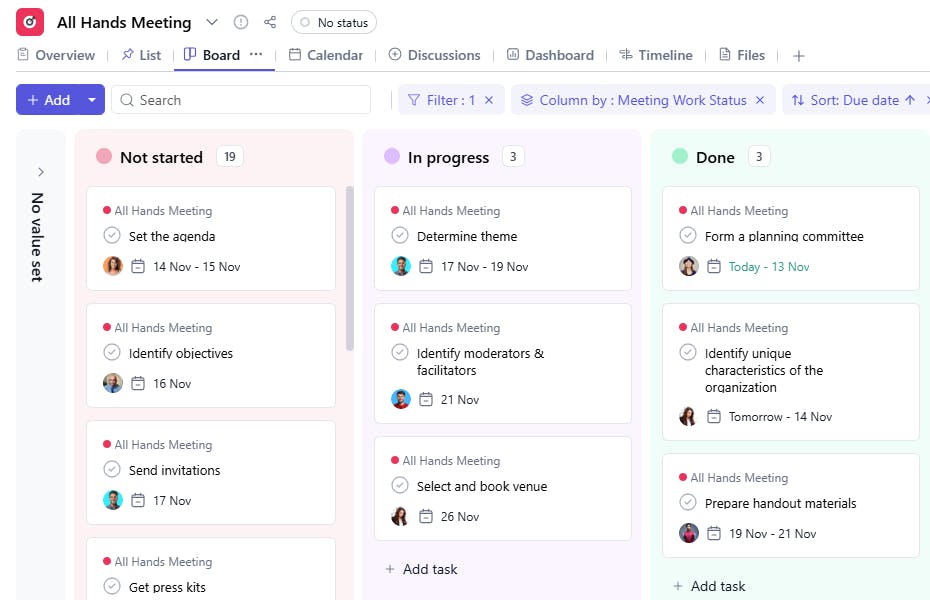
Task: Open Board tab more options ellipsis
Action: coord(256,54)
